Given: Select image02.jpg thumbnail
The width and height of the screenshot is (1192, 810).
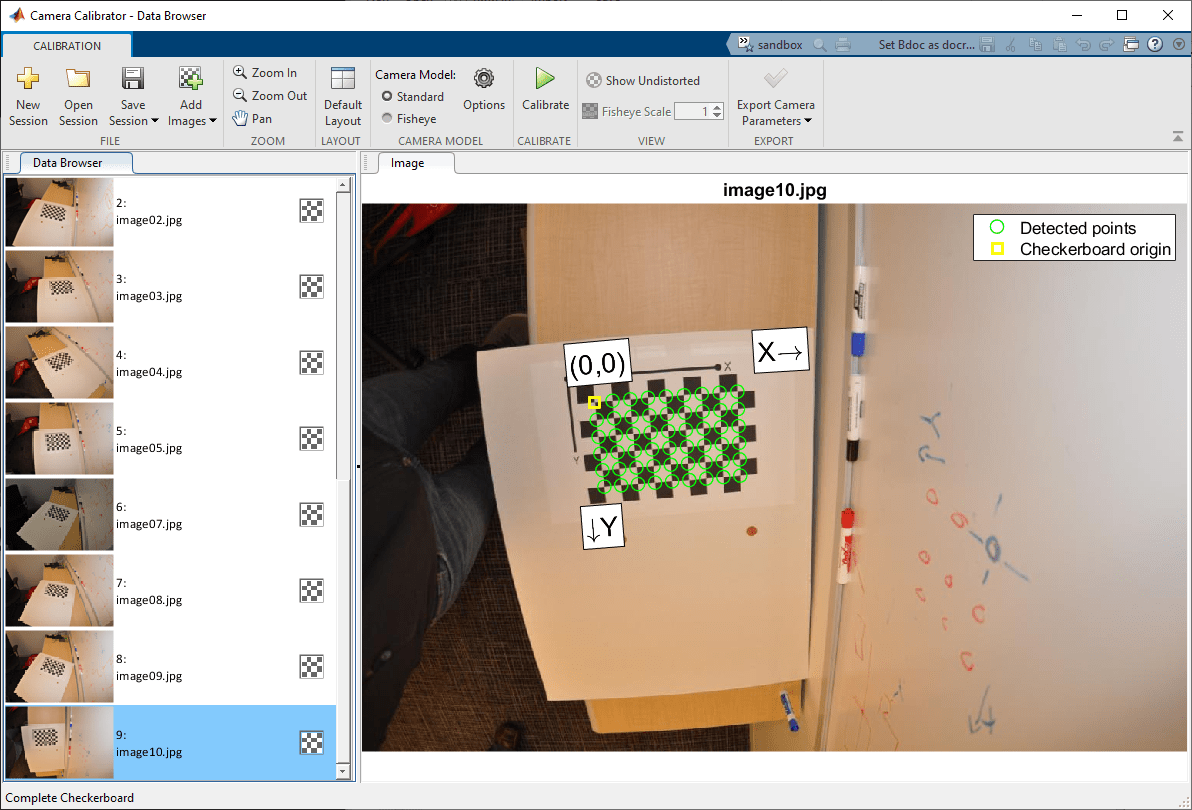Looking at the screenshot, I should coord(59,212).
